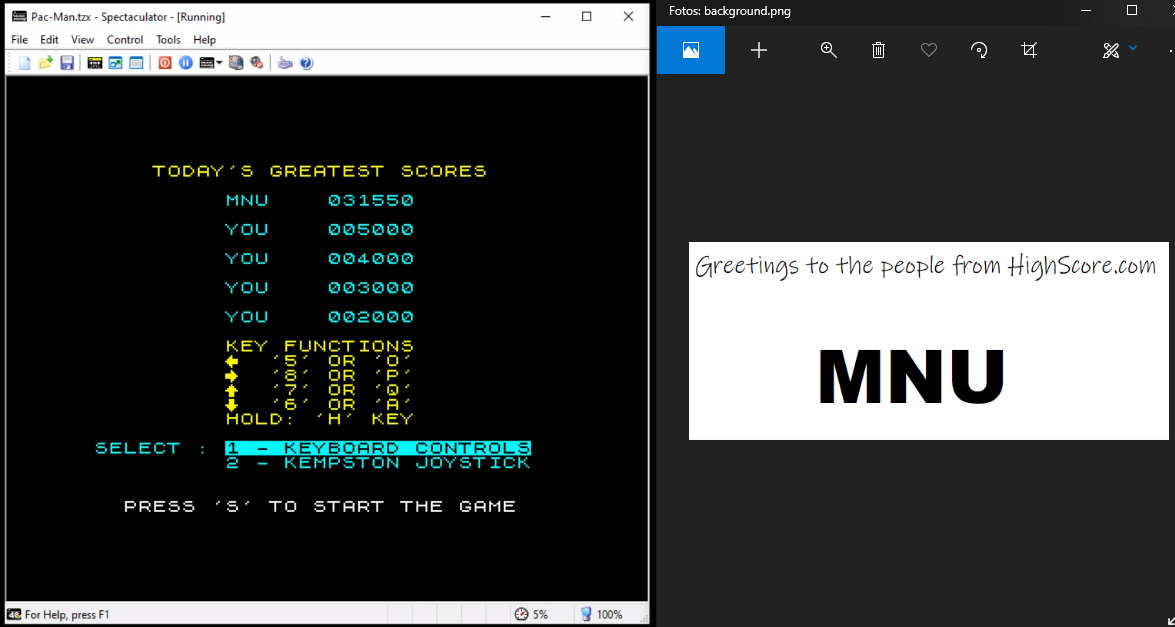Select '1 - KEYBOARD CONTROLS' option in the game
Image resolution: width=1175 pixels, height=627 pixels.
point(378,448)
